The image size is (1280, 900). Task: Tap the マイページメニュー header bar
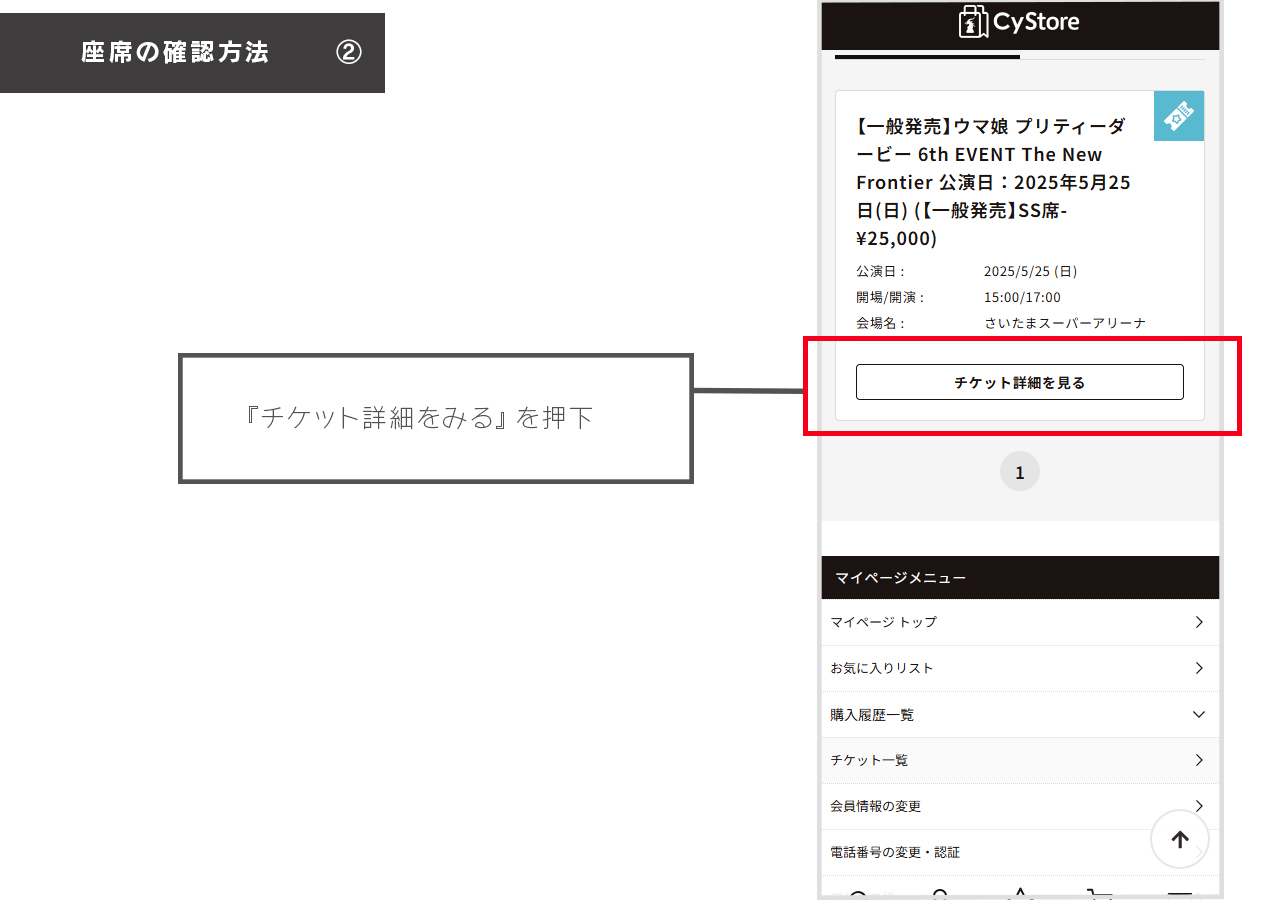pyautogui.click(x=1020, y=578)
